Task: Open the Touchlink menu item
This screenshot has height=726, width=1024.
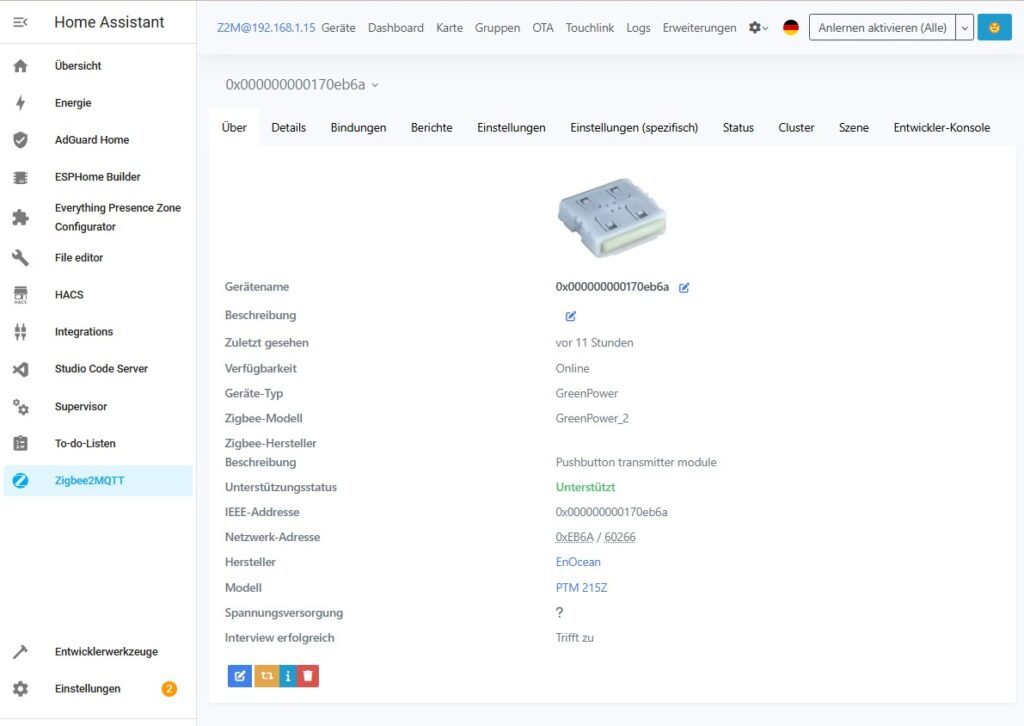Action: point(590,28)
